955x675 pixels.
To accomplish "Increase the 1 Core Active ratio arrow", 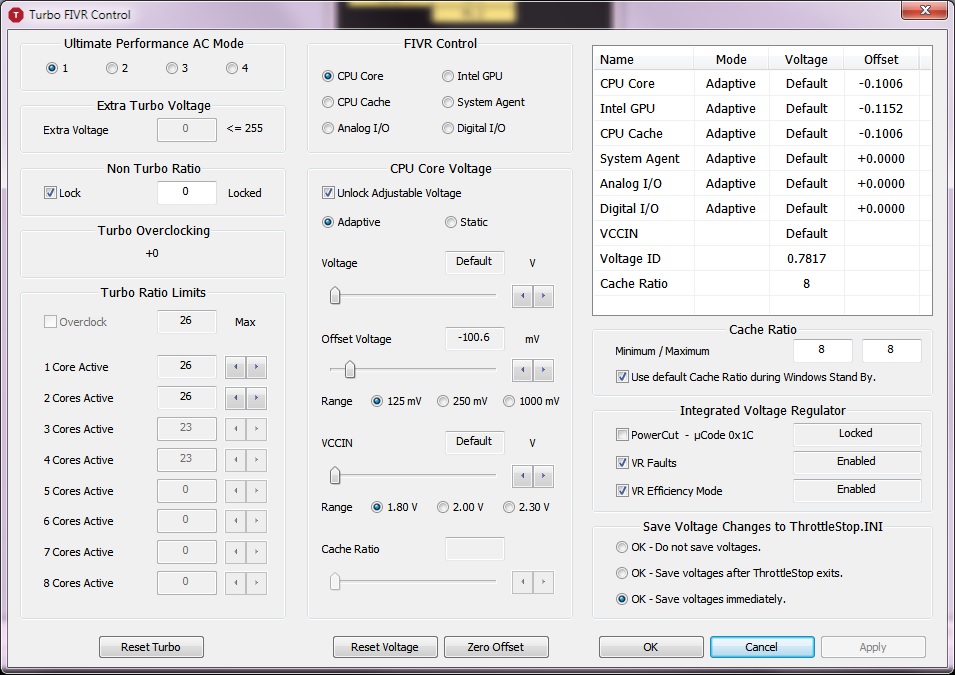I will tap(256, 368).
